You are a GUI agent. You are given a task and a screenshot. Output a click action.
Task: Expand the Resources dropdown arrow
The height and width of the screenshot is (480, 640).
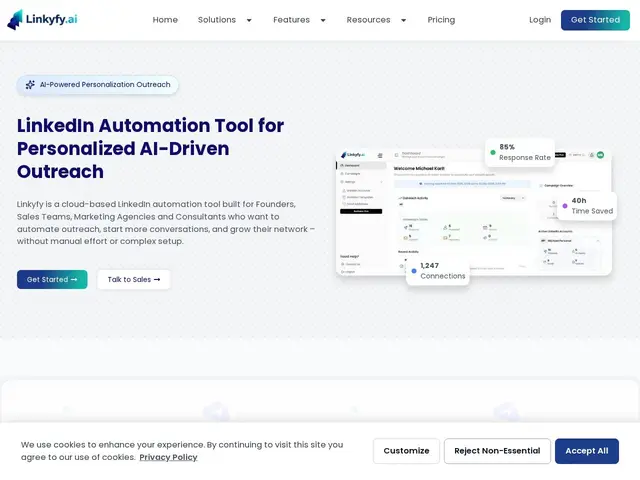point(403,20)
